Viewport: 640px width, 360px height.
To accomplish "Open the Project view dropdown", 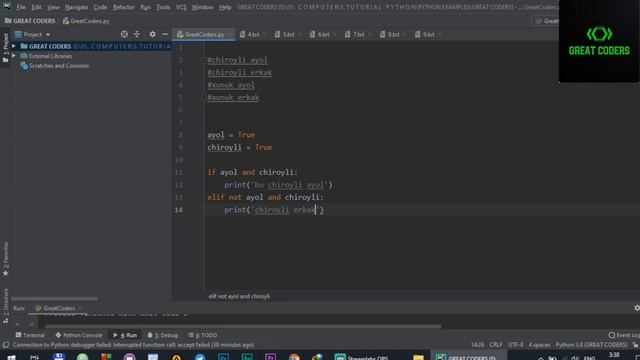I will tap(33, 35).
